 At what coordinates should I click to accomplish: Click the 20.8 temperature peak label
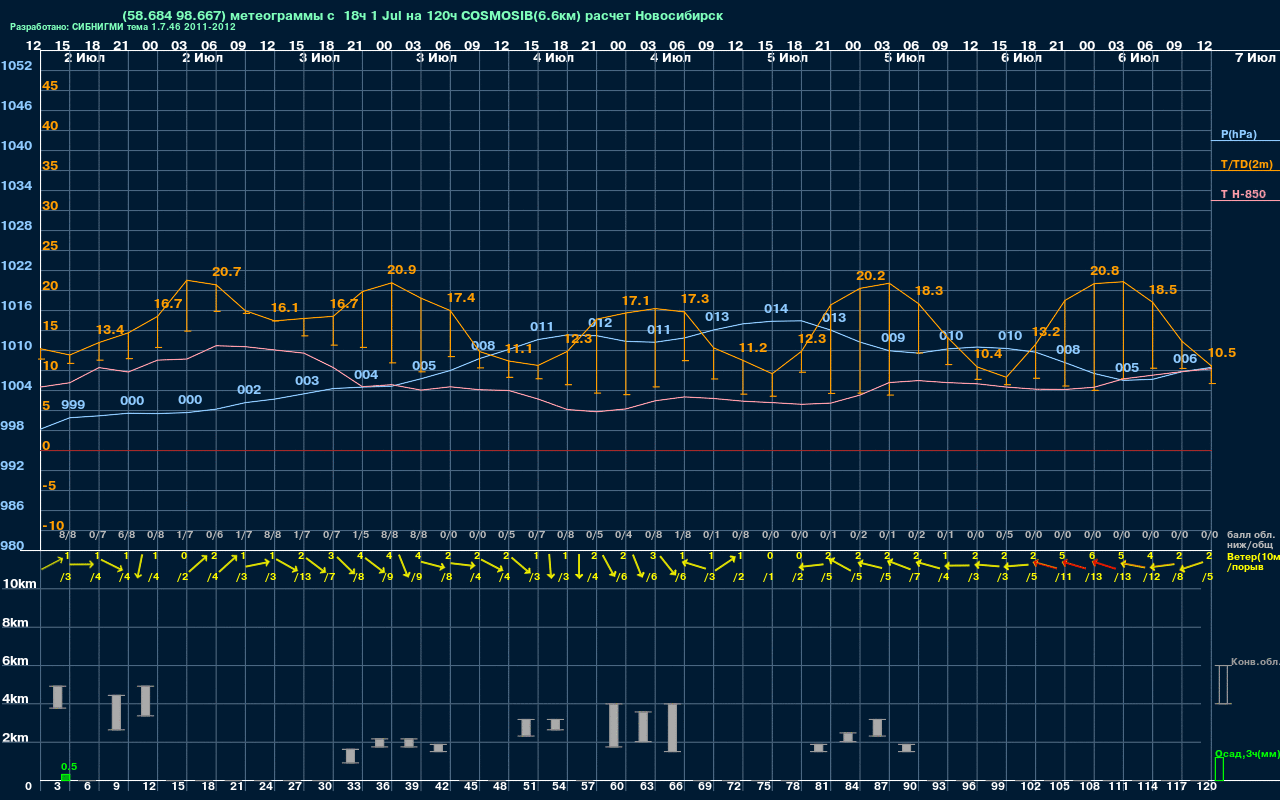pos(1105,271)
